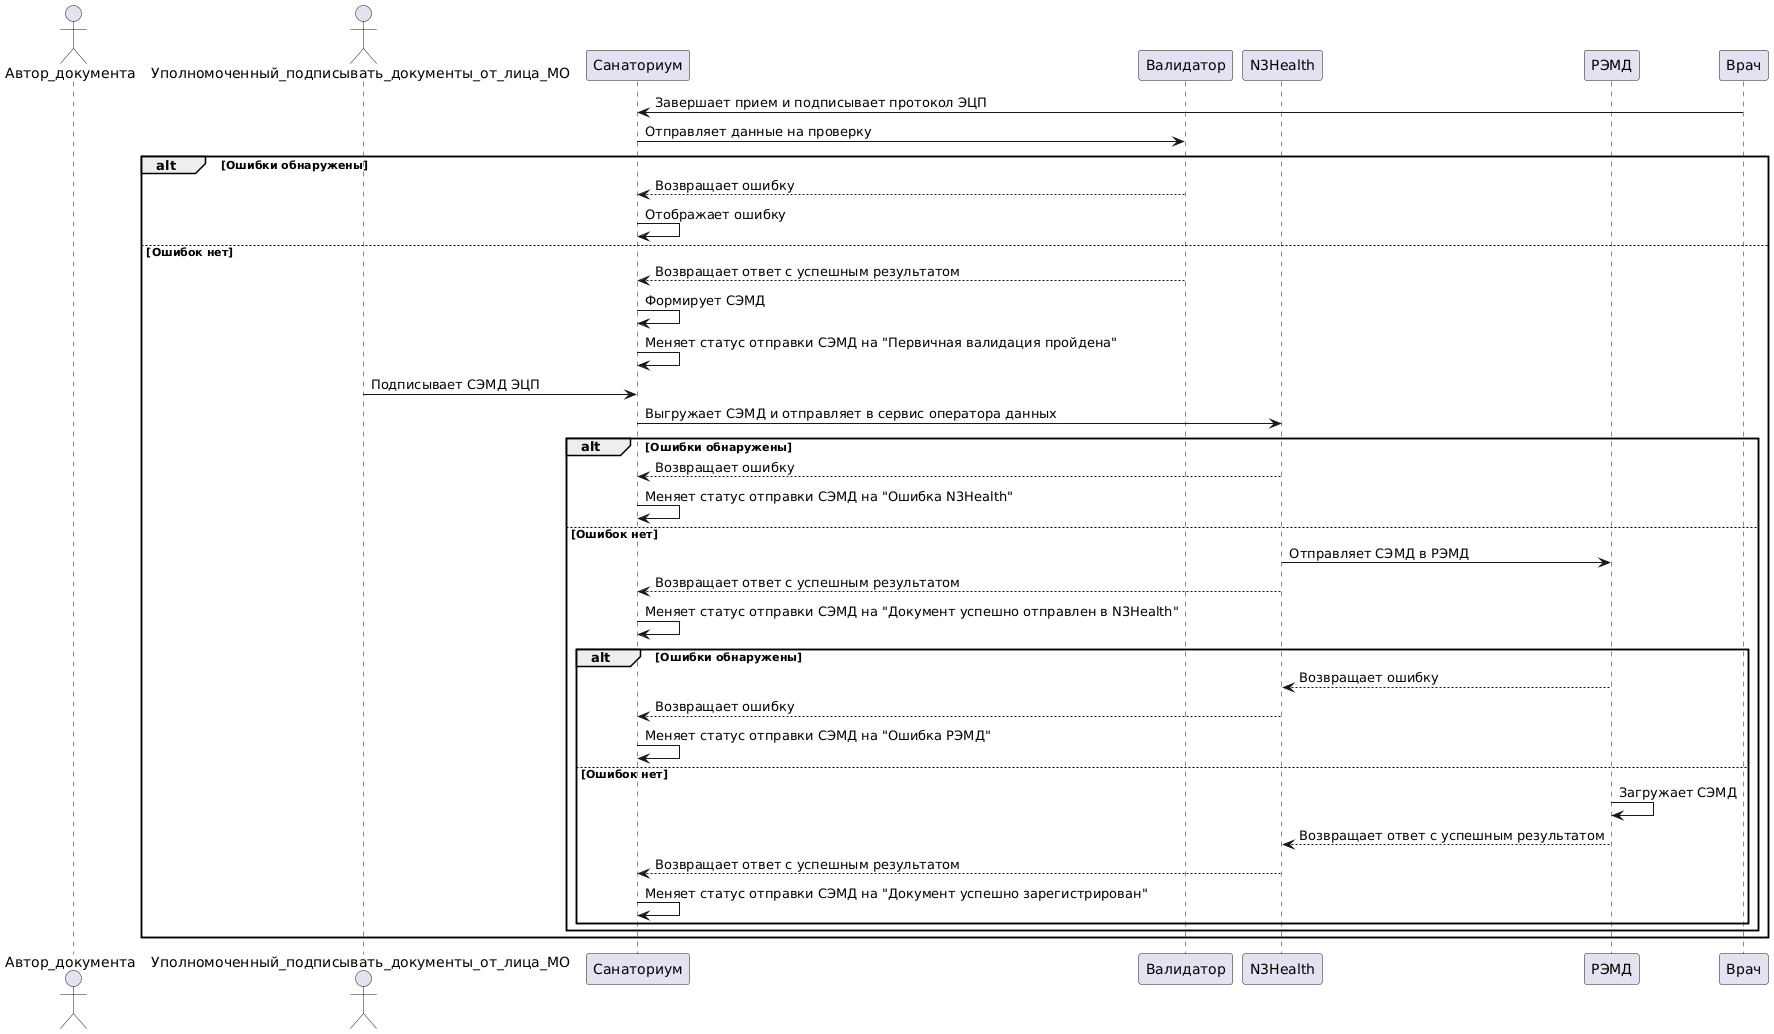Click the self-loop arrow under Загружает СЭМД
The image size is (1774, 1034).
[1634, 809]
